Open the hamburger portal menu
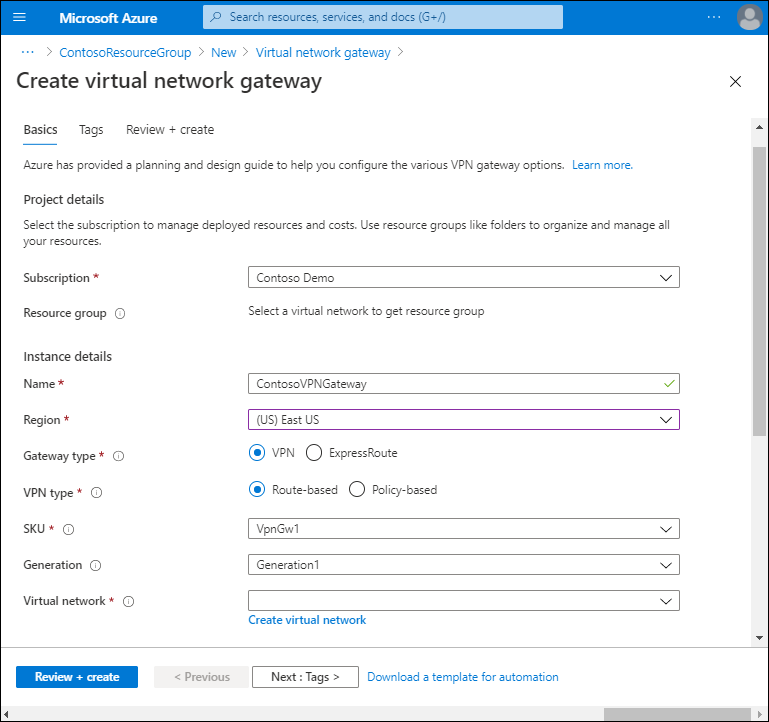This screenshot has height=722, width=769. coord(20,18)
